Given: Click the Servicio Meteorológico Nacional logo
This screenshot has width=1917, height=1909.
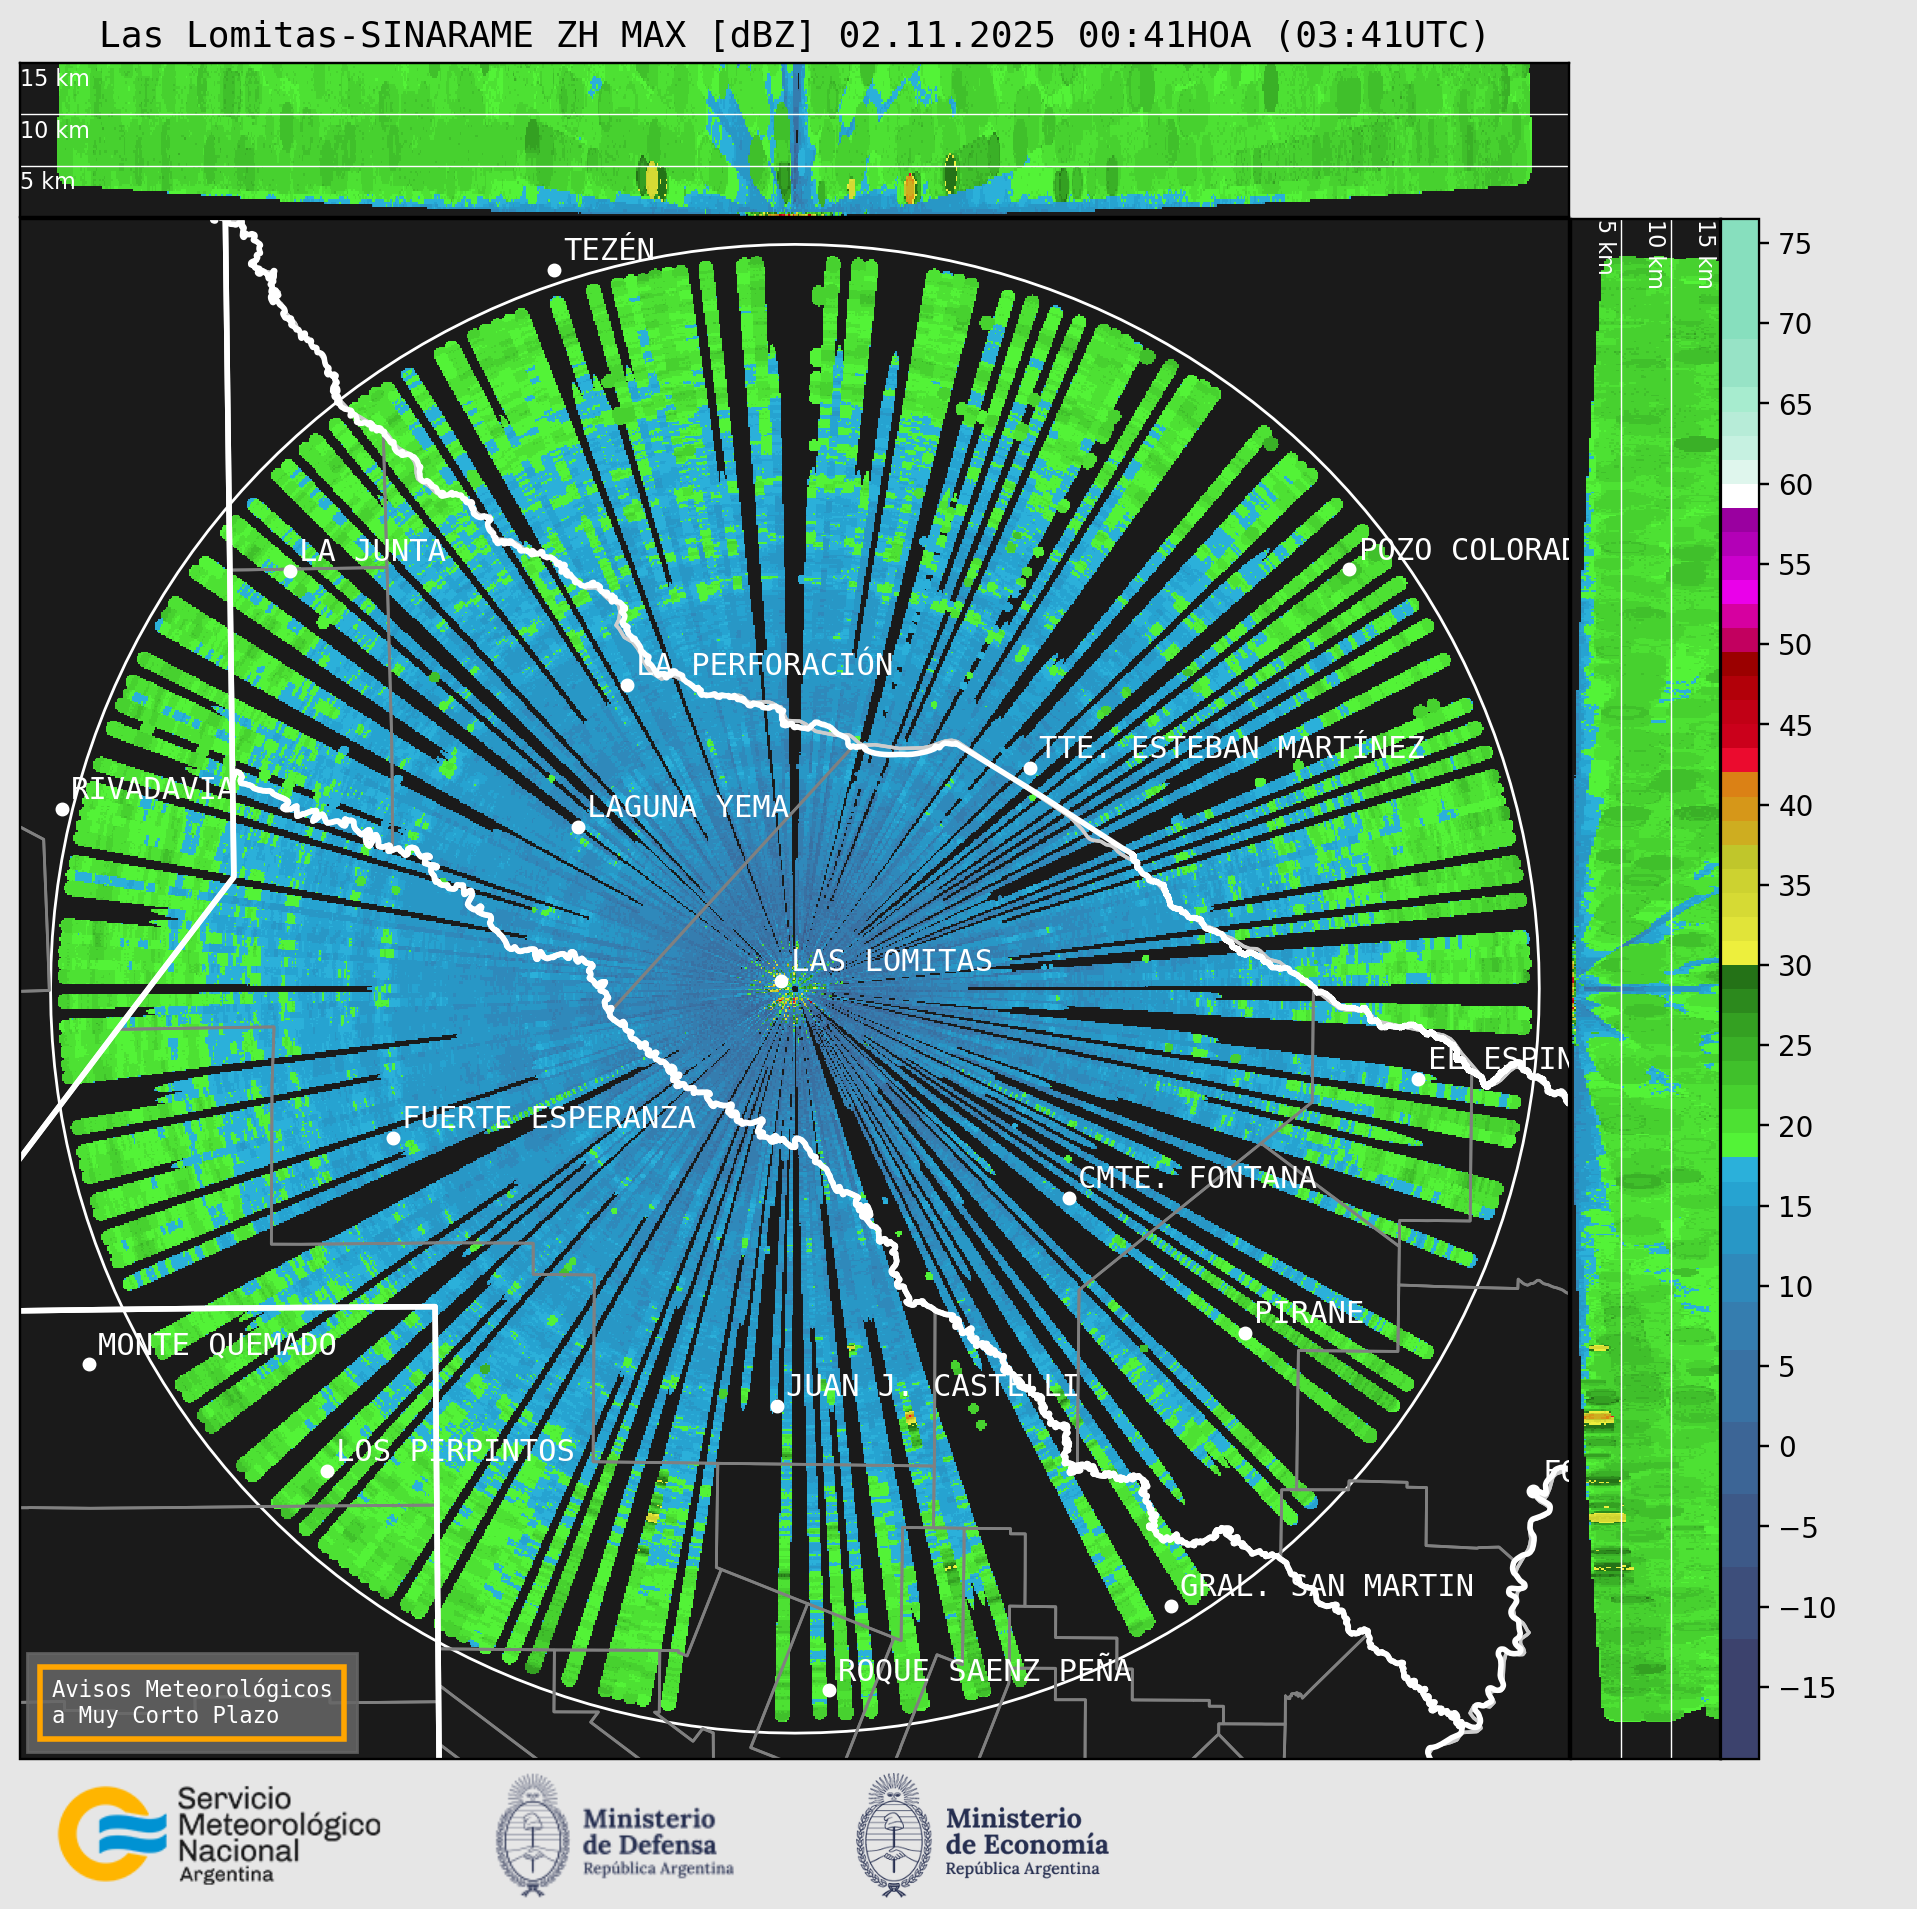Looking at the screenshot, I should pyautogui.click(x=220, y=1835).
